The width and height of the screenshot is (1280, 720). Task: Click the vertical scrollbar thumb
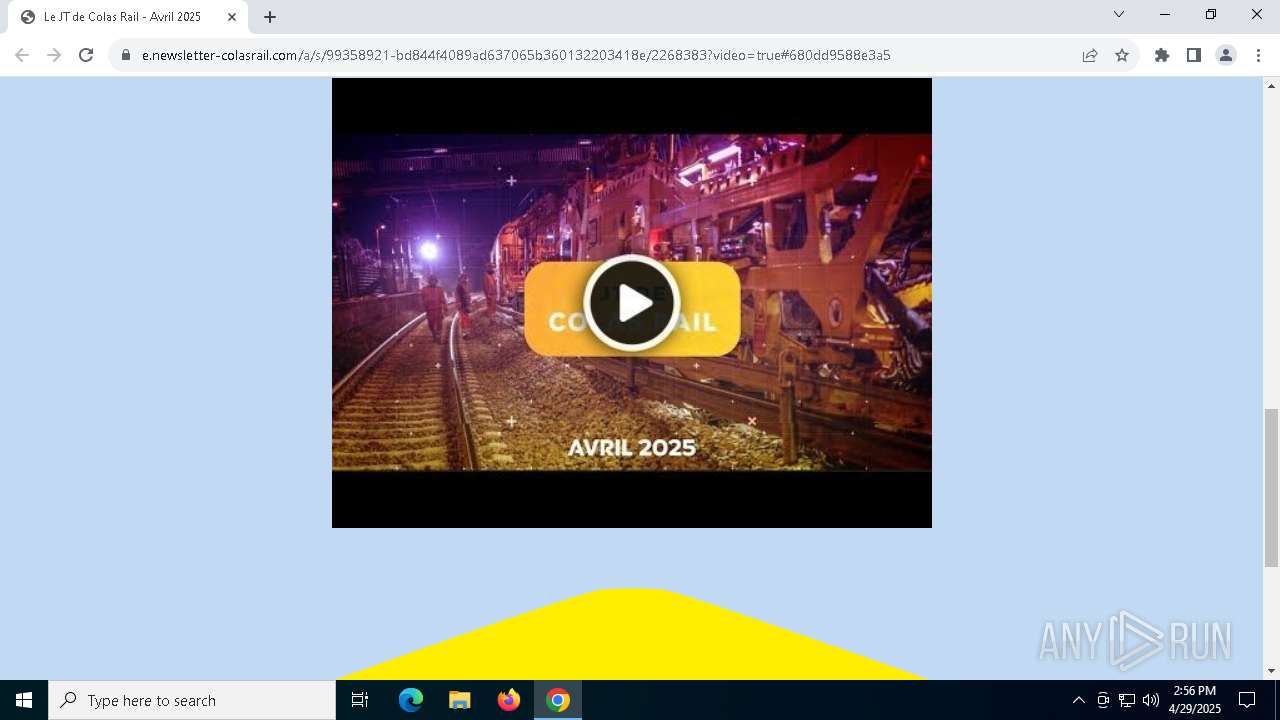point(1272,488)
